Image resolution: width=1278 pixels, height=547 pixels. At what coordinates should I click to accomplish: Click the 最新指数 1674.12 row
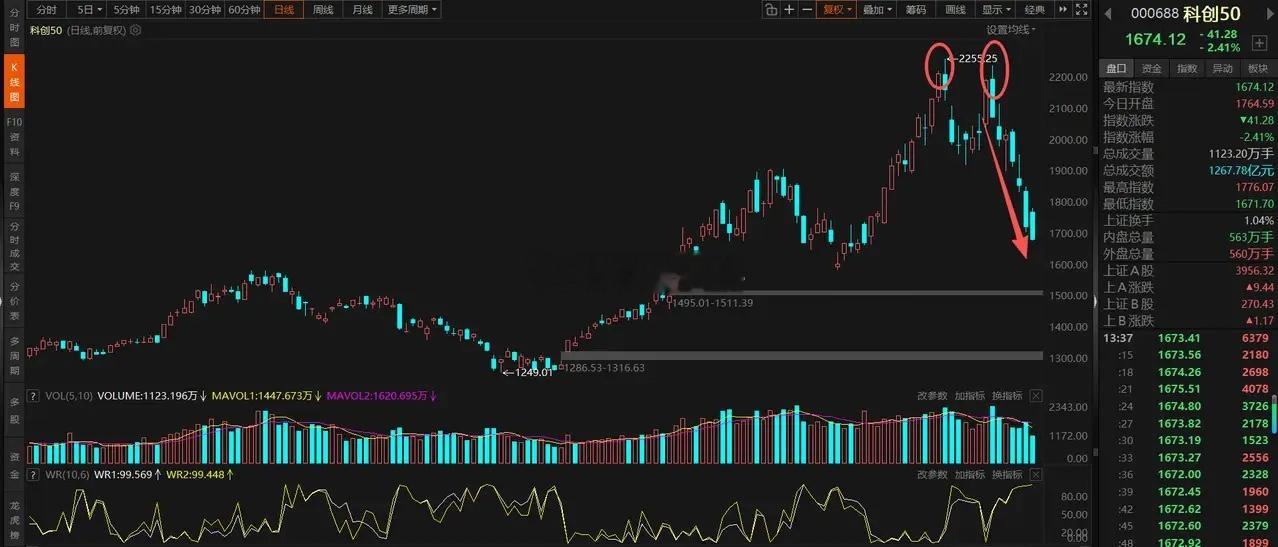(x=1188, y=87)
